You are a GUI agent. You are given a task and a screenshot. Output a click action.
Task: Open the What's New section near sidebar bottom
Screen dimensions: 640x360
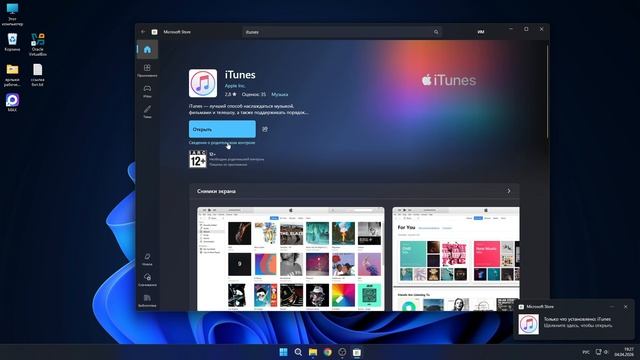pos(147,259)
